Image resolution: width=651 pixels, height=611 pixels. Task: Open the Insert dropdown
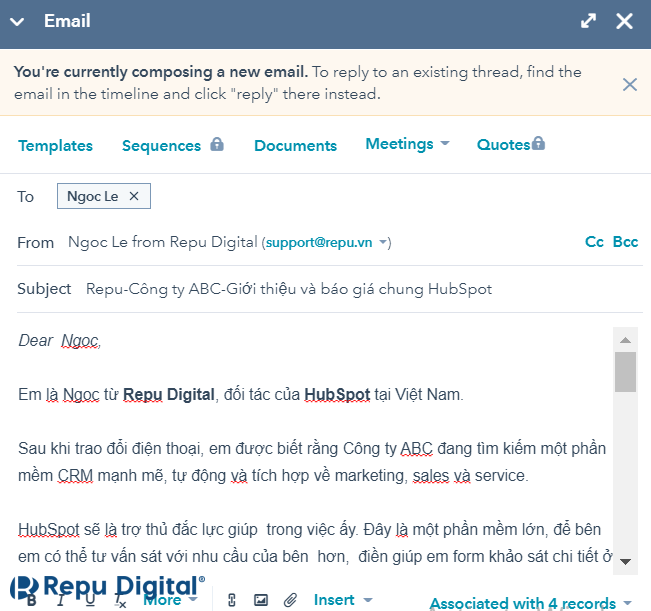tap(343, 600)
